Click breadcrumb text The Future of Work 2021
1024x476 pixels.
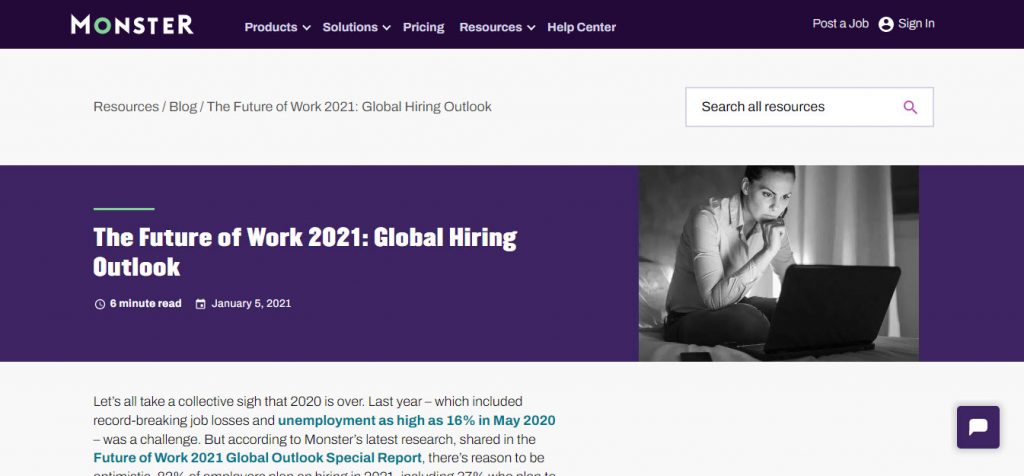click(x=349, y=106)
